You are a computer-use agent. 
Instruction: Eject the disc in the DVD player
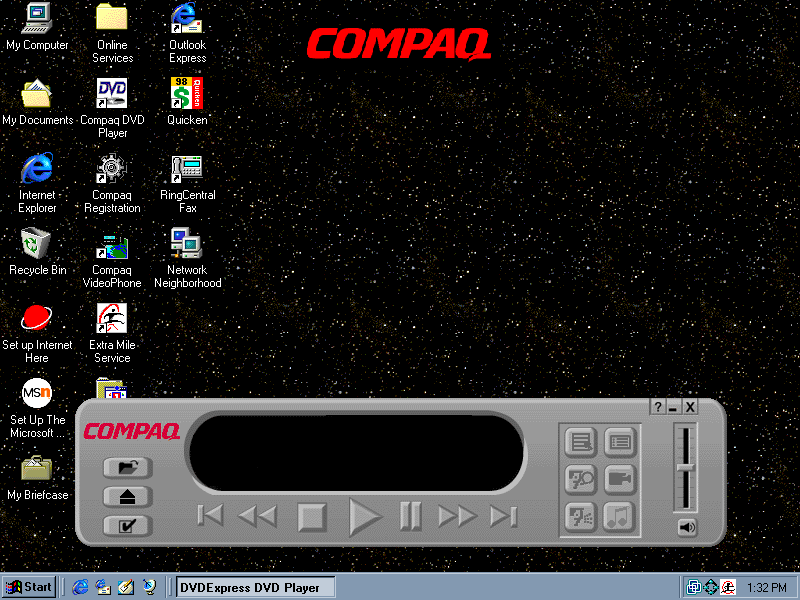128,496
